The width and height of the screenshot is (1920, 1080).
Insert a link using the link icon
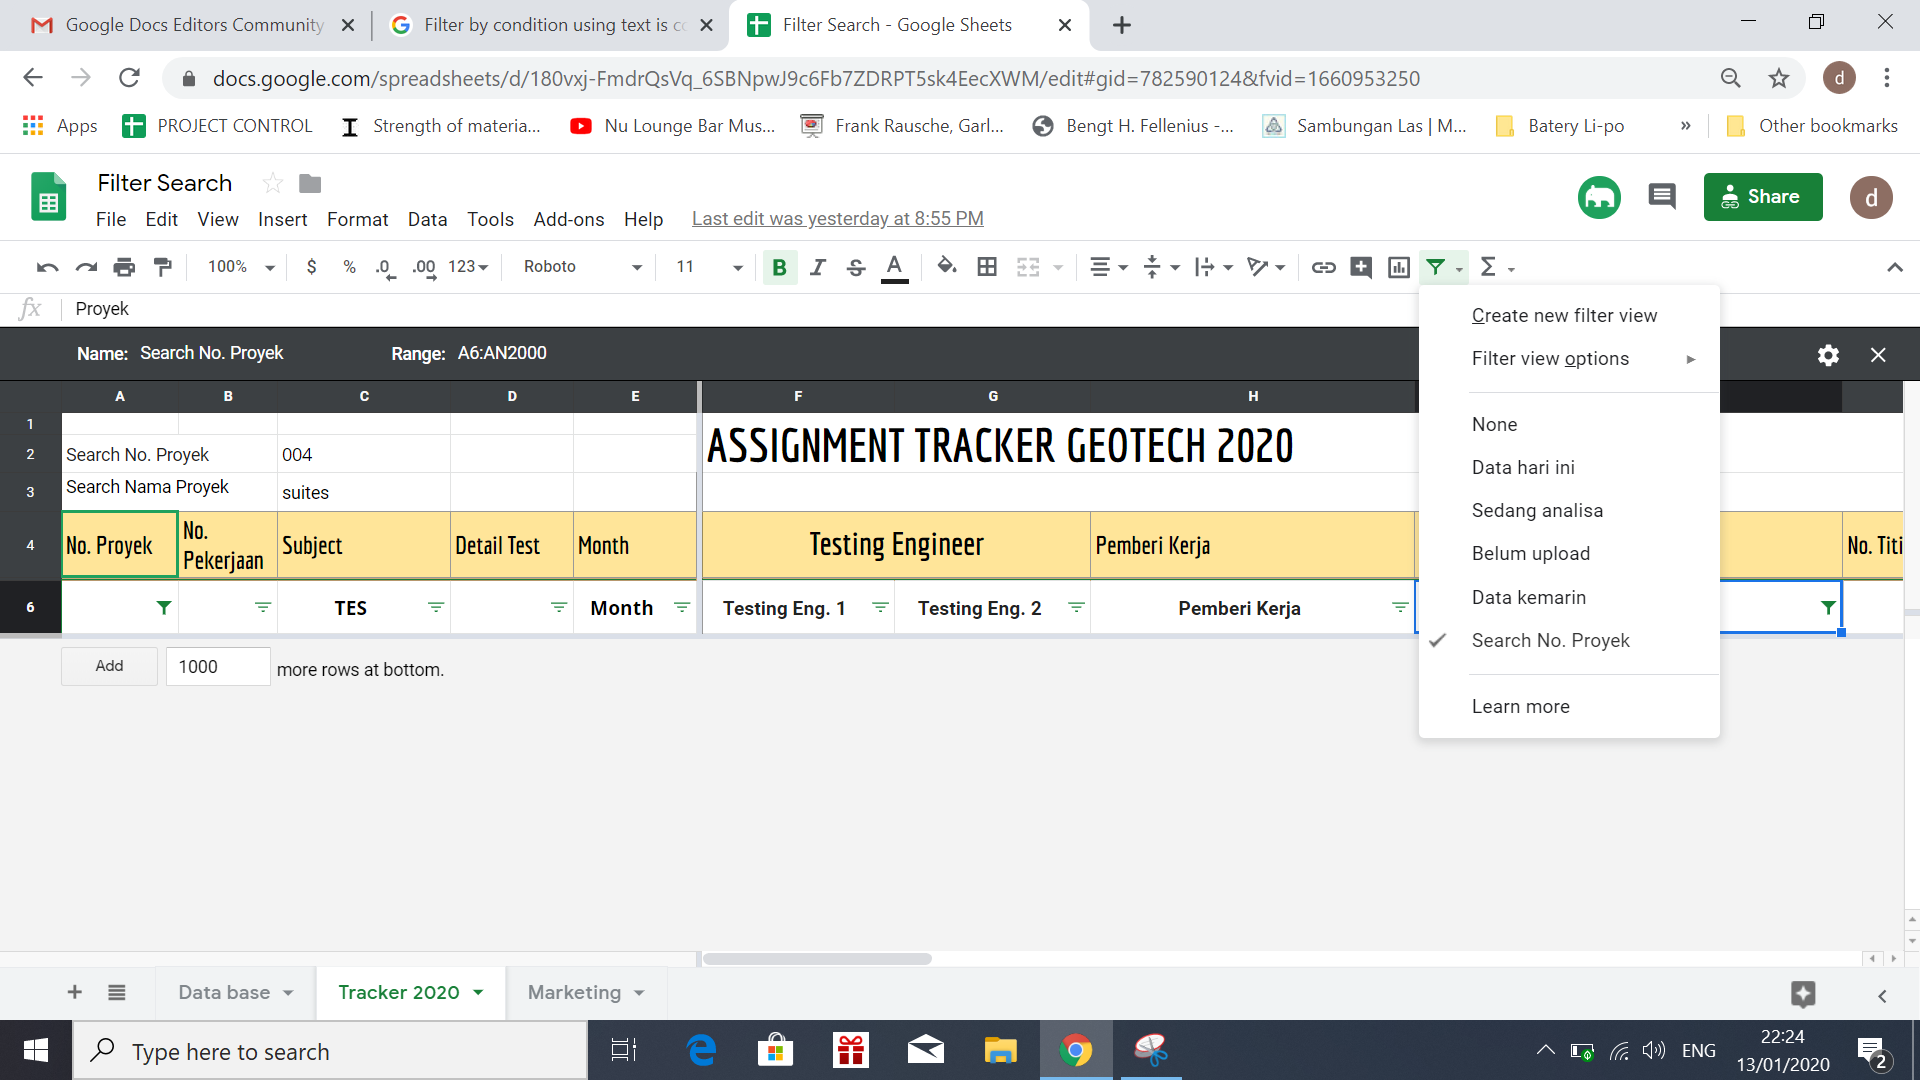(x=1324, y=267)
